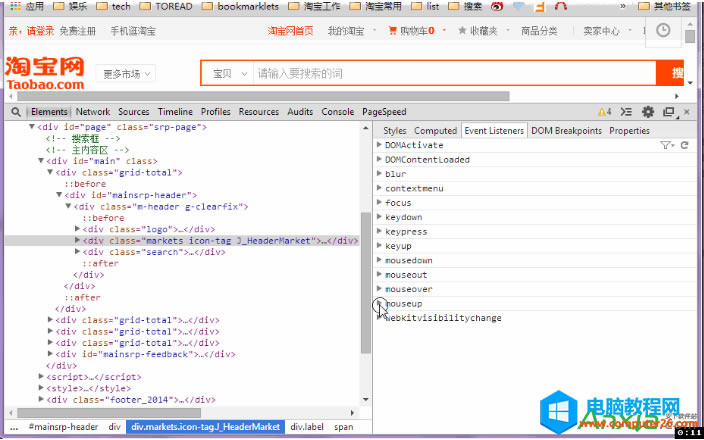Expand the keydown event listener
Screen dimensions: 704x440
380,217
